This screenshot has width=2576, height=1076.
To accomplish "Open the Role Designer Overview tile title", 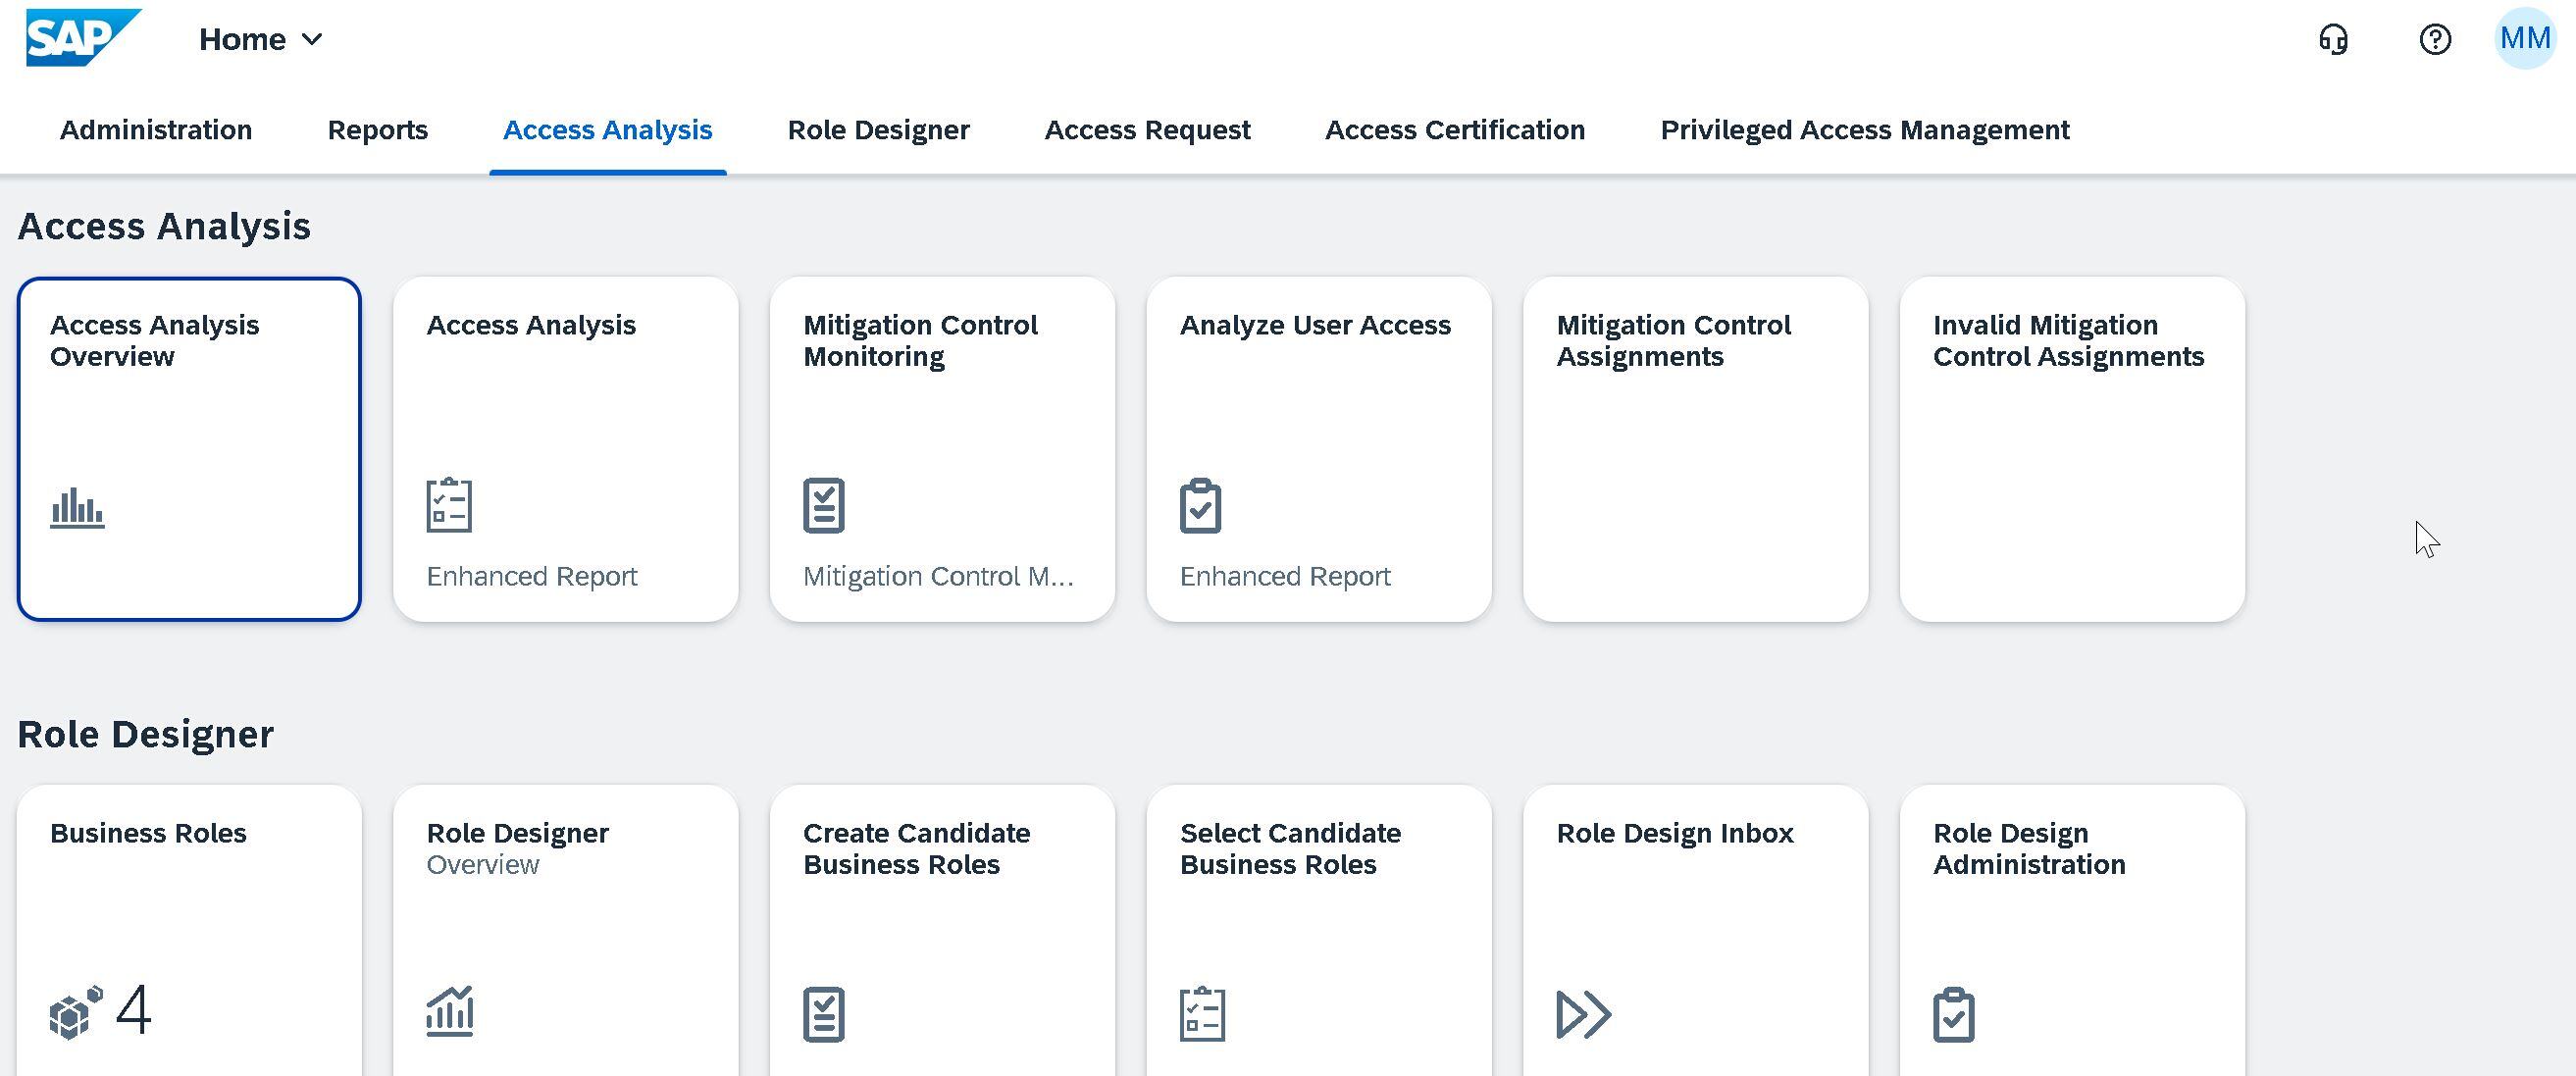I will tap(518, 833).
